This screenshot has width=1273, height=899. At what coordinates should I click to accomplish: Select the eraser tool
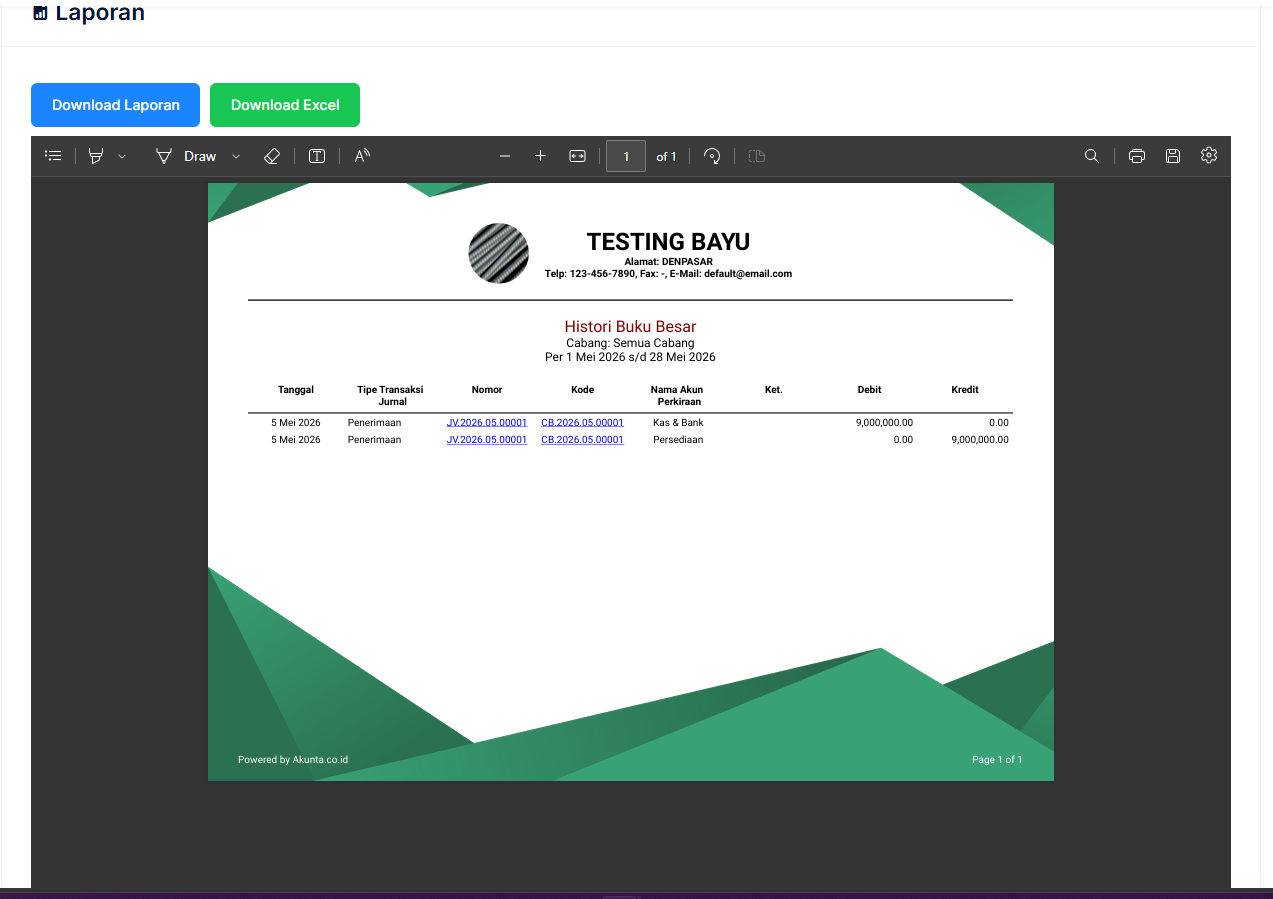click(271, 156)
